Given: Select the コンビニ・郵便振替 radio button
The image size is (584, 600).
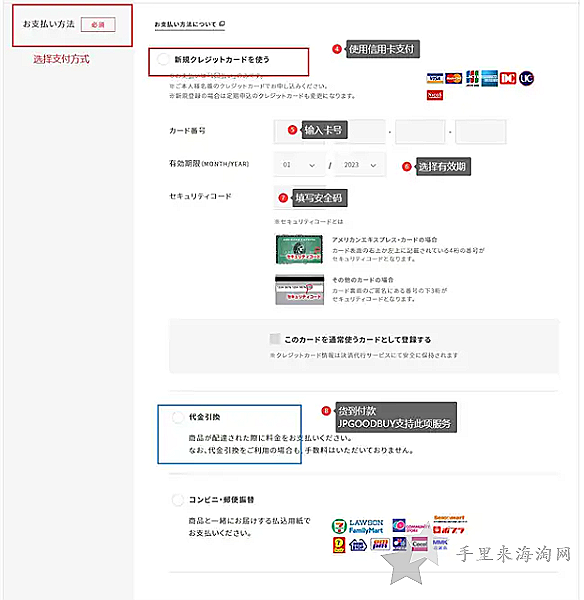Looking at the screenshot, I should (x=178, y=500).
